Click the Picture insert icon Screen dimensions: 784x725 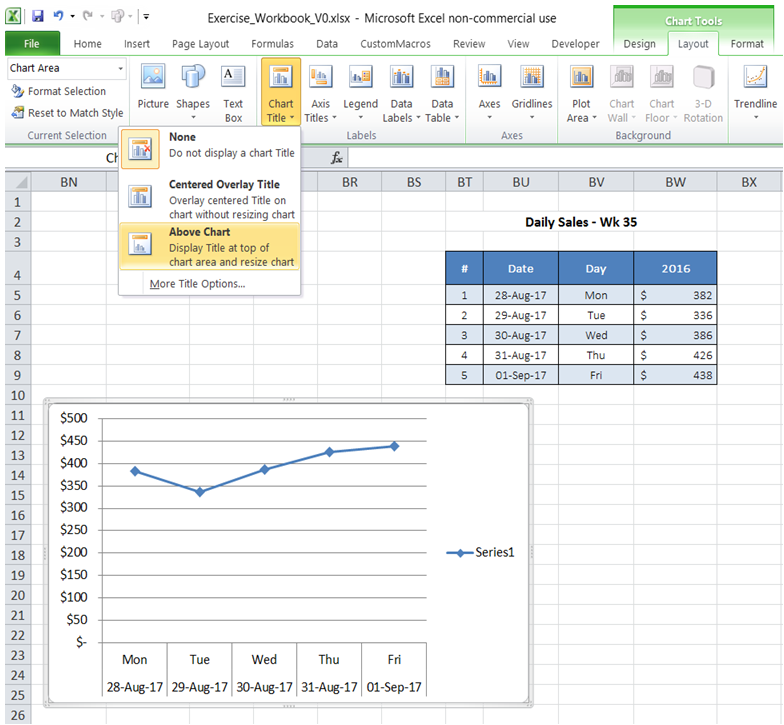coord(153,88)
